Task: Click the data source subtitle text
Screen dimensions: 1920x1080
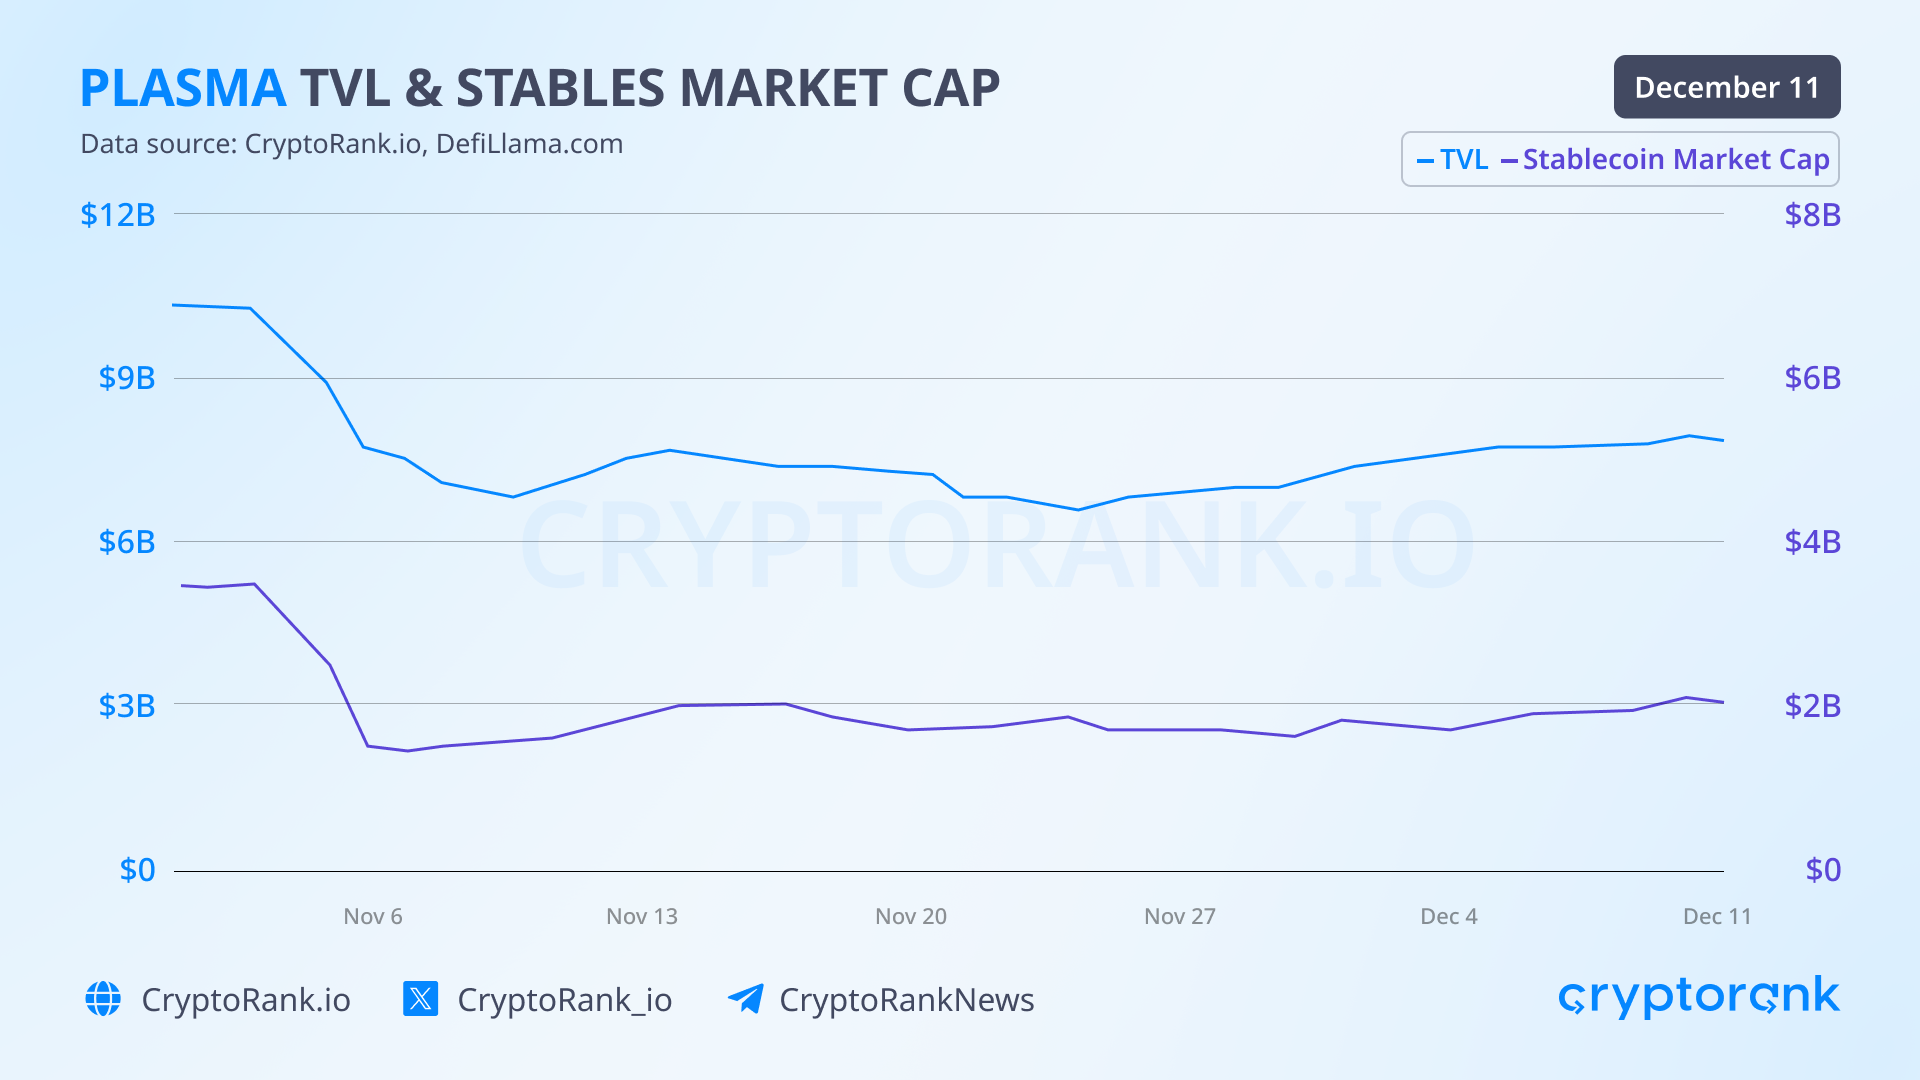Action: pos(351,144)
